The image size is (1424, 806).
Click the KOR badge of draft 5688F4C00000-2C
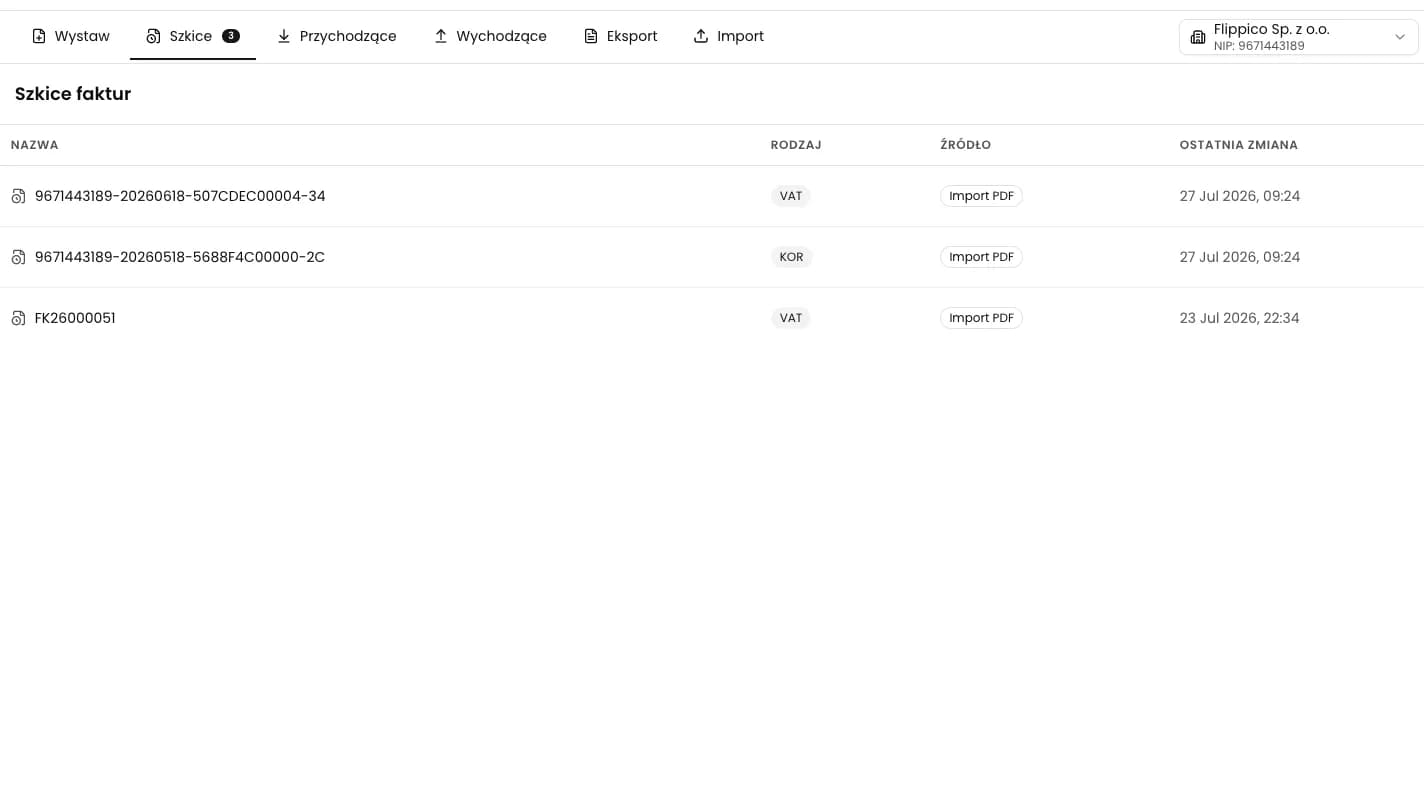(x=792, y=257)
